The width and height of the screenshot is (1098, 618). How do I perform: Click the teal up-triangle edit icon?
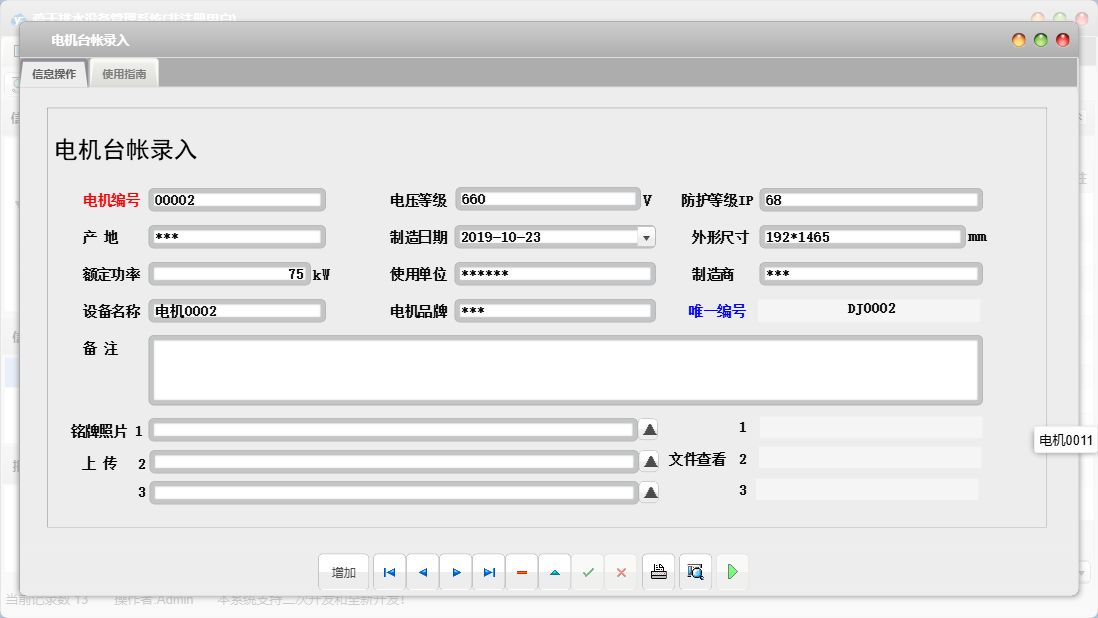[555, 572]
